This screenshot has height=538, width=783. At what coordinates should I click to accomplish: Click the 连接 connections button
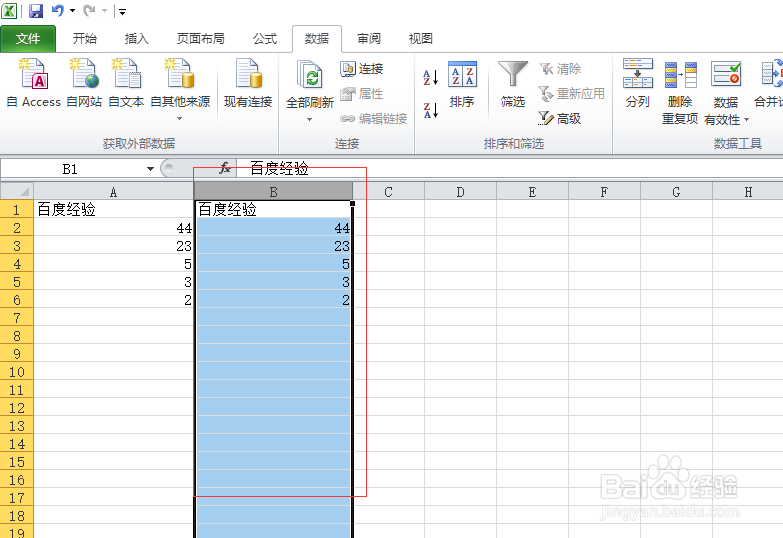pos(362,68)
